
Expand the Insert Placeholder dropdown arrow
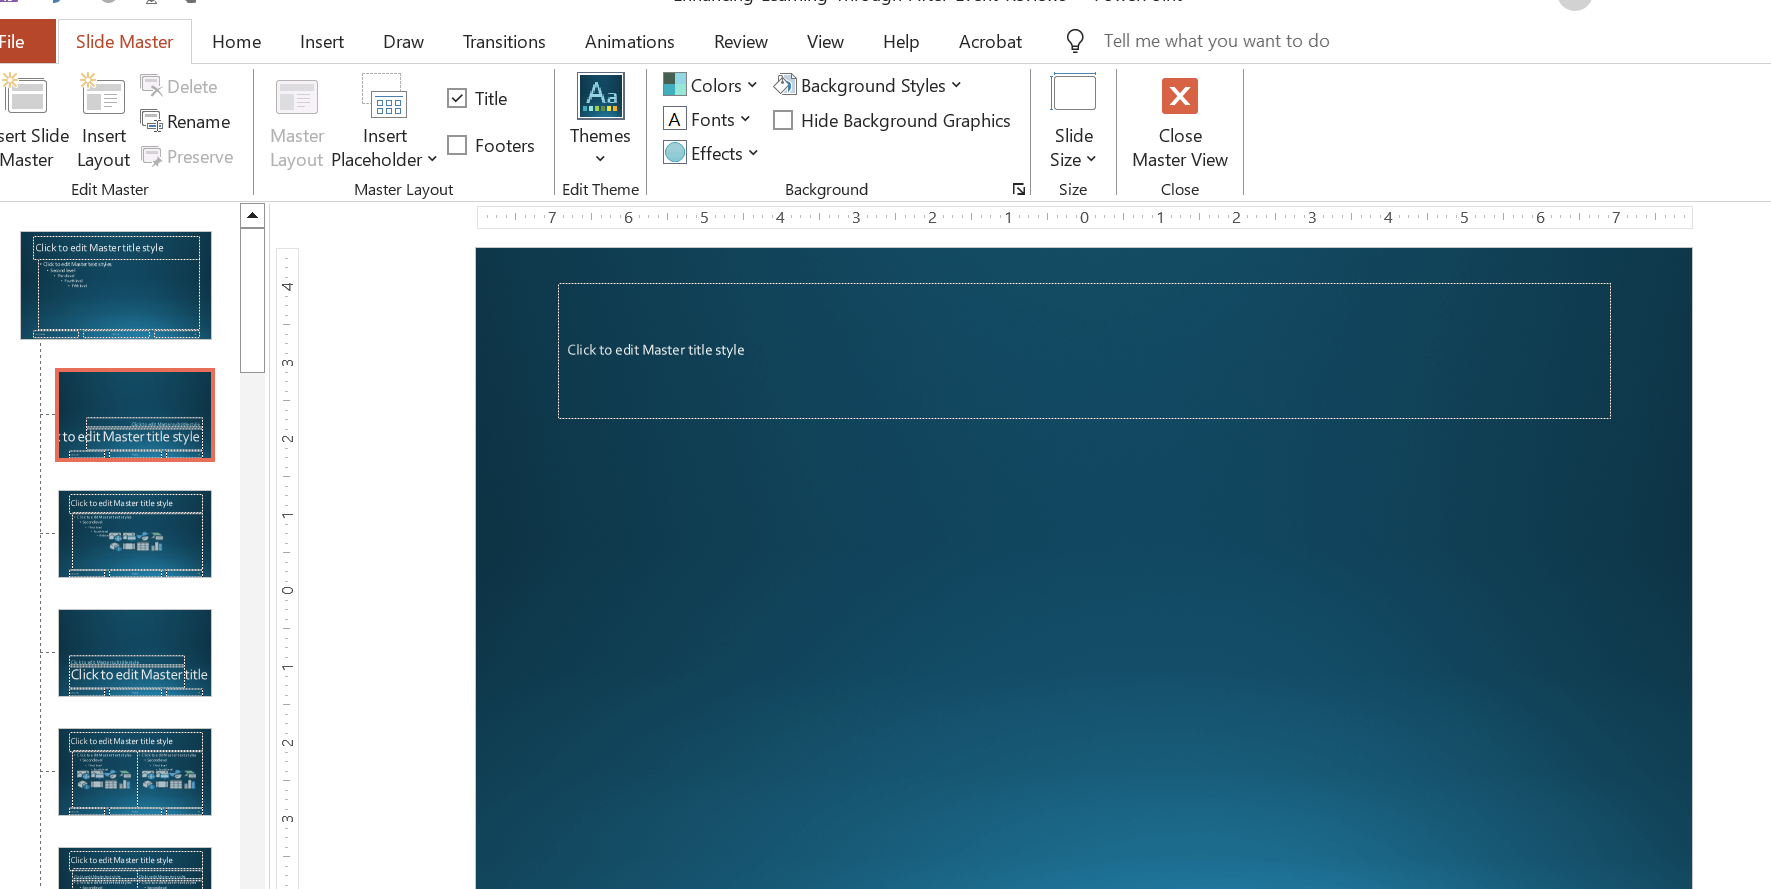(x=432, y=159)
